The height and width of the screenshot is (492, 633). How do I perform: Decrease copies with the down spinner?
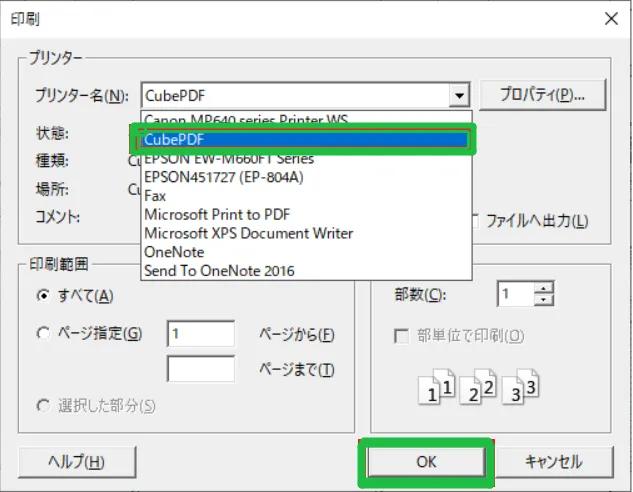544,299
